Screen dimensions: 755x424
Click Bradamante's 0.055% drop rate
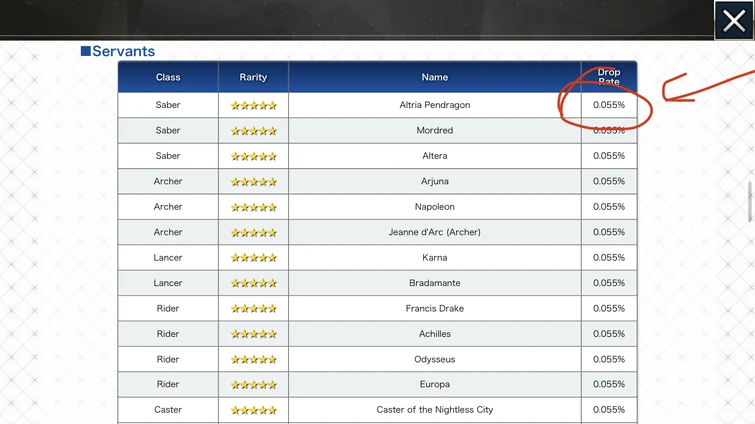[x=609, y=283]
